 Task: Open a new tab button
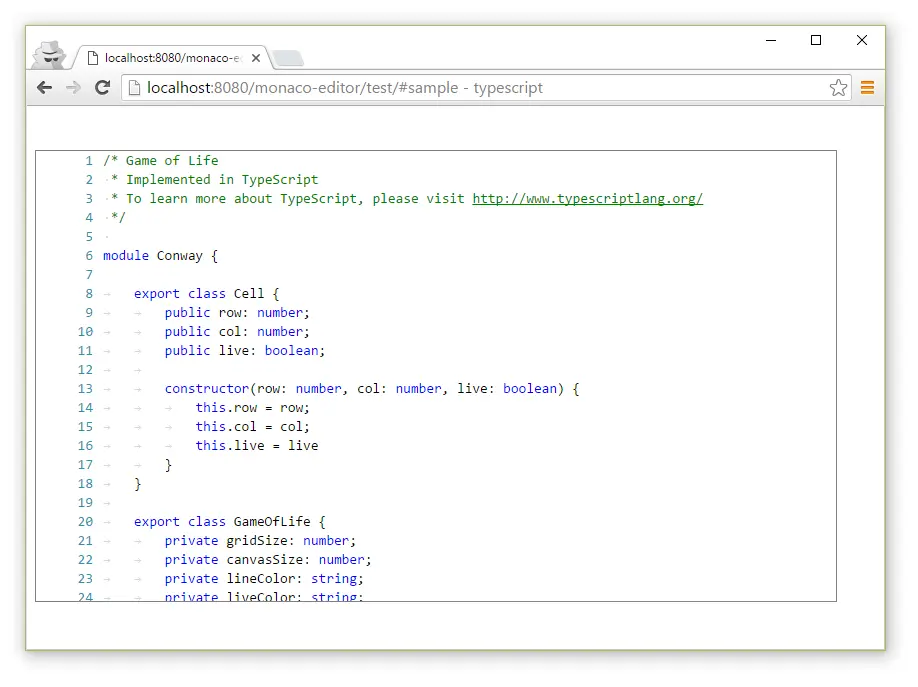coord(288,58)
